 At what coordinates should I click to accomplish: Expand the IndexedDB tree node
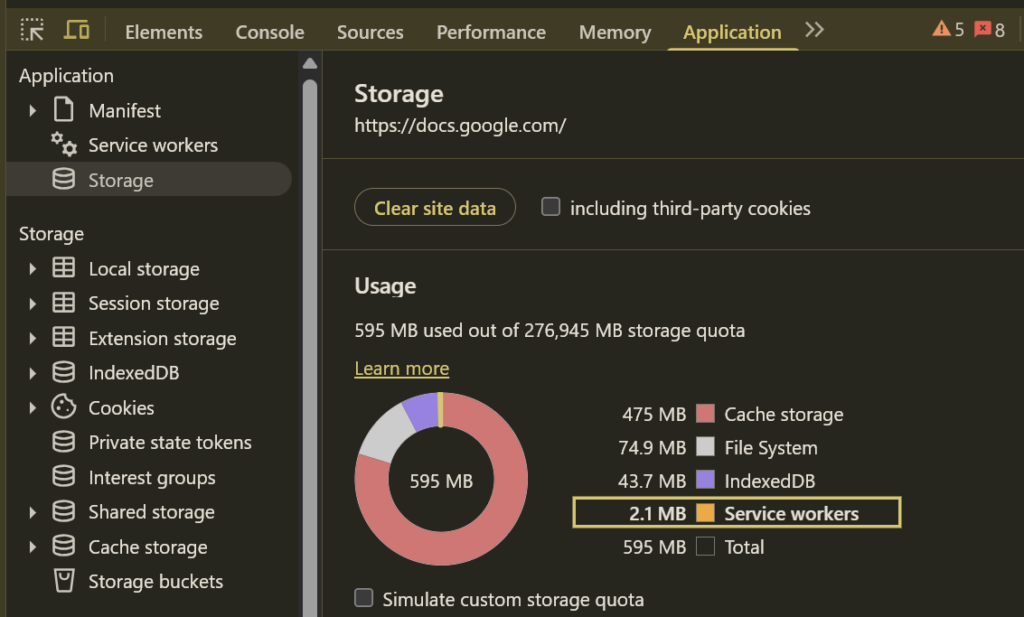pyautogui.click(x=33, y=373)
